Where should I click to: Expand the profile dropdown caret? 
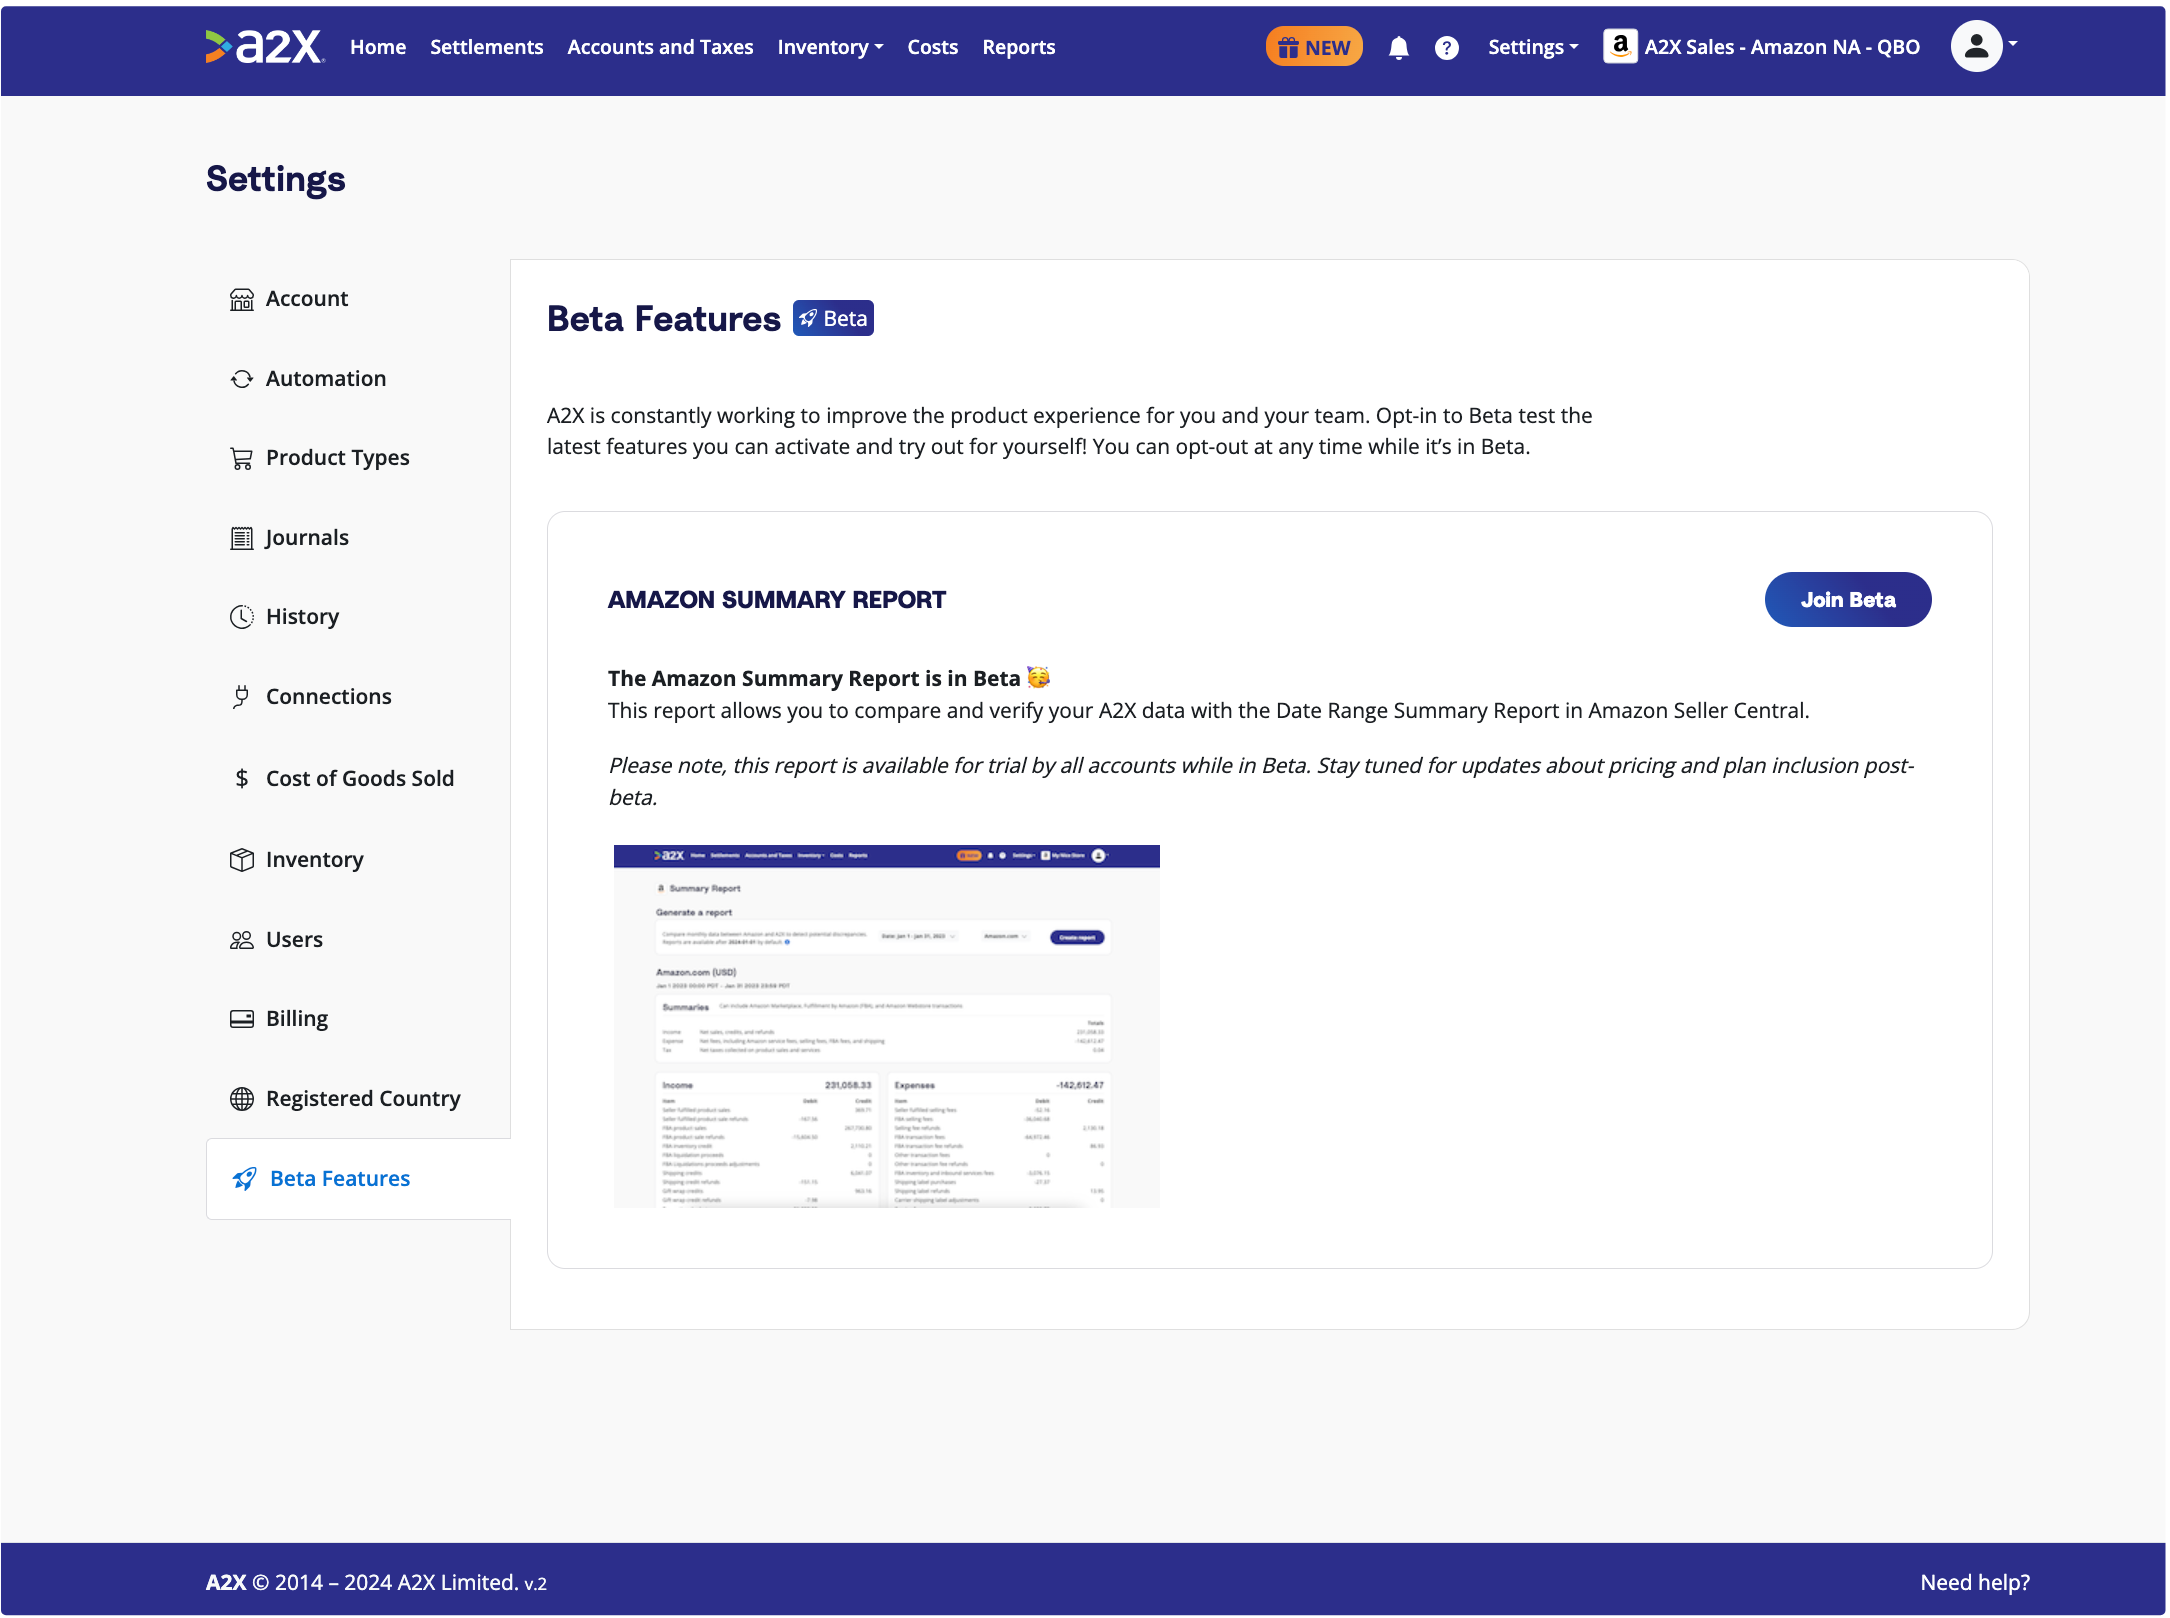click(x=2013, y=44)
